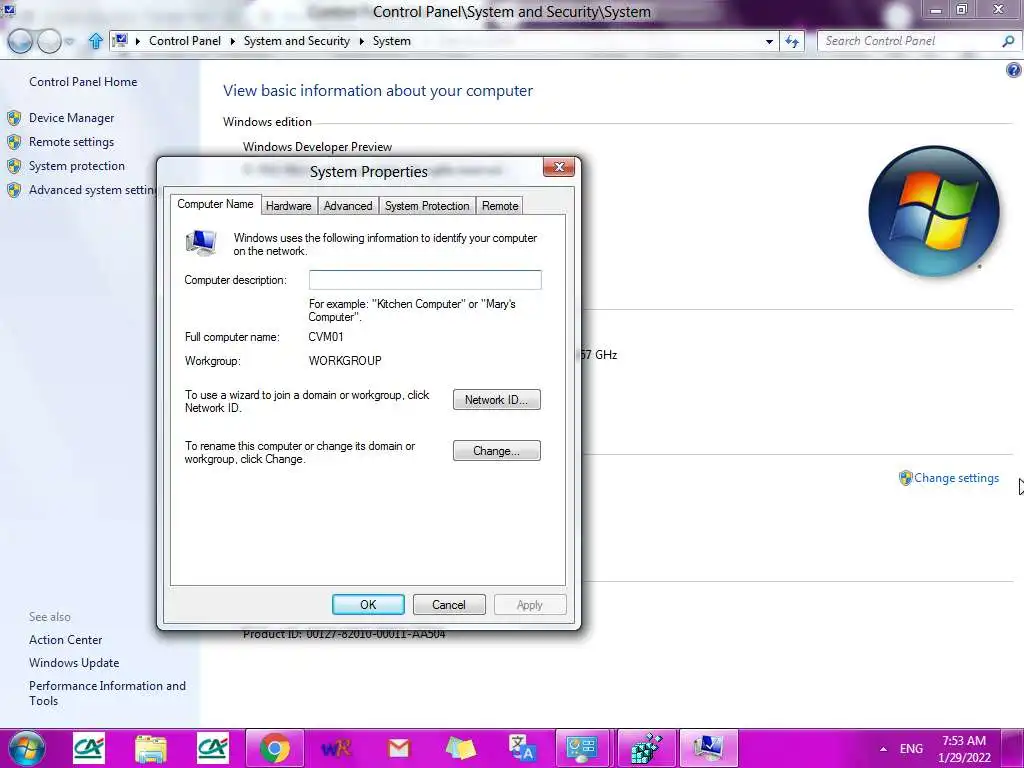Go up one level with blue arrow
This screenshot has width=1024, height=768.
coord(95,41)
